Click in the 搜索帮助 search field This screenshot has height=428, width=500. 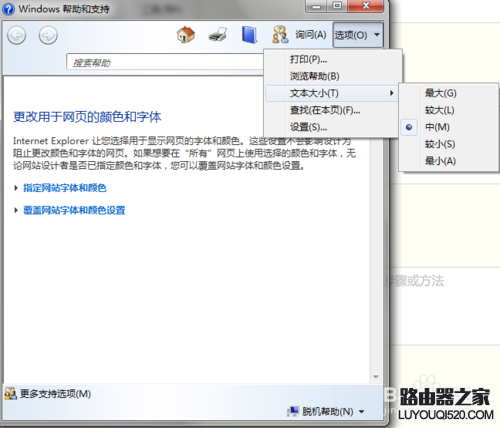(x=166, y=62)
